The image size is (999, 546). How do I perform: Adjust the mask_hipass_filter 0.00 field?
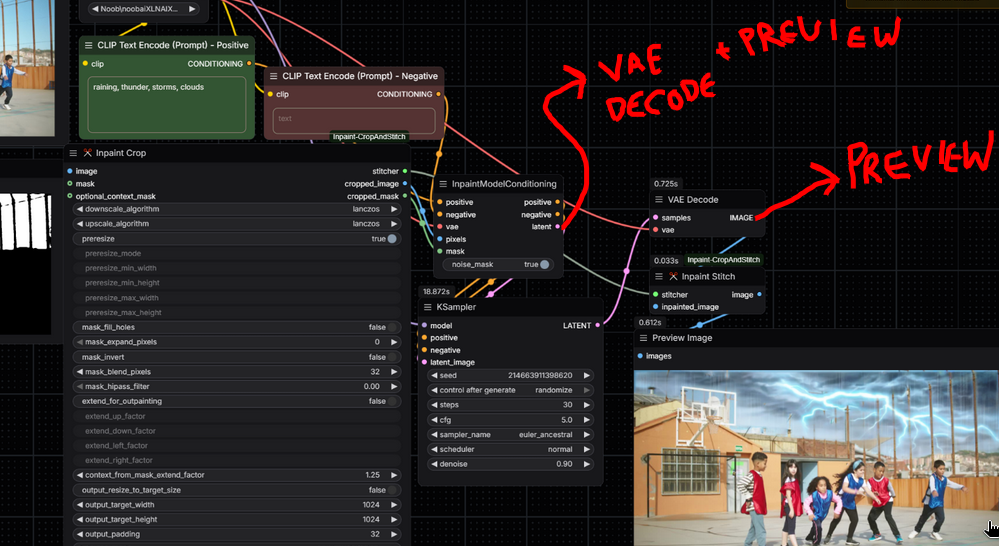pos(237,387)
